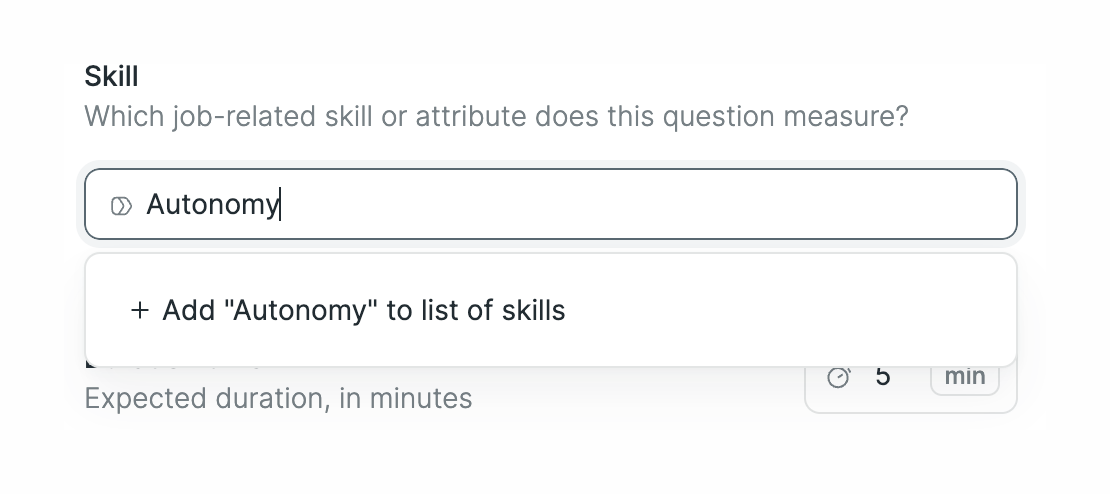This screenshot has width=1110, height=494.
Task: Click the "Expected duration, in minutes" caption
Action: coord(278,399)
